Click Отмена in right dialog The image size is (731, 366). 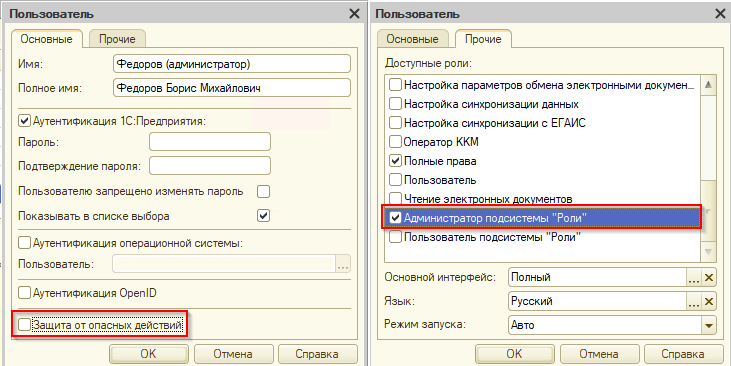tap(599, 354)
